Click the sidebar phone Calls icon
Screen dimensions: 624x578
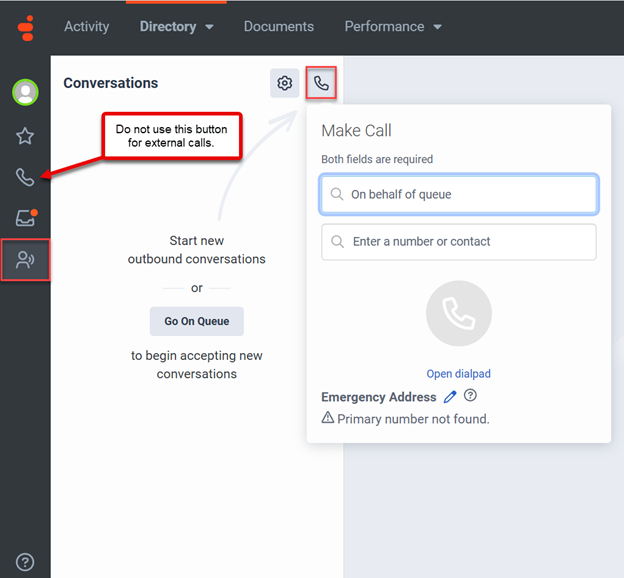coord(25,178)
